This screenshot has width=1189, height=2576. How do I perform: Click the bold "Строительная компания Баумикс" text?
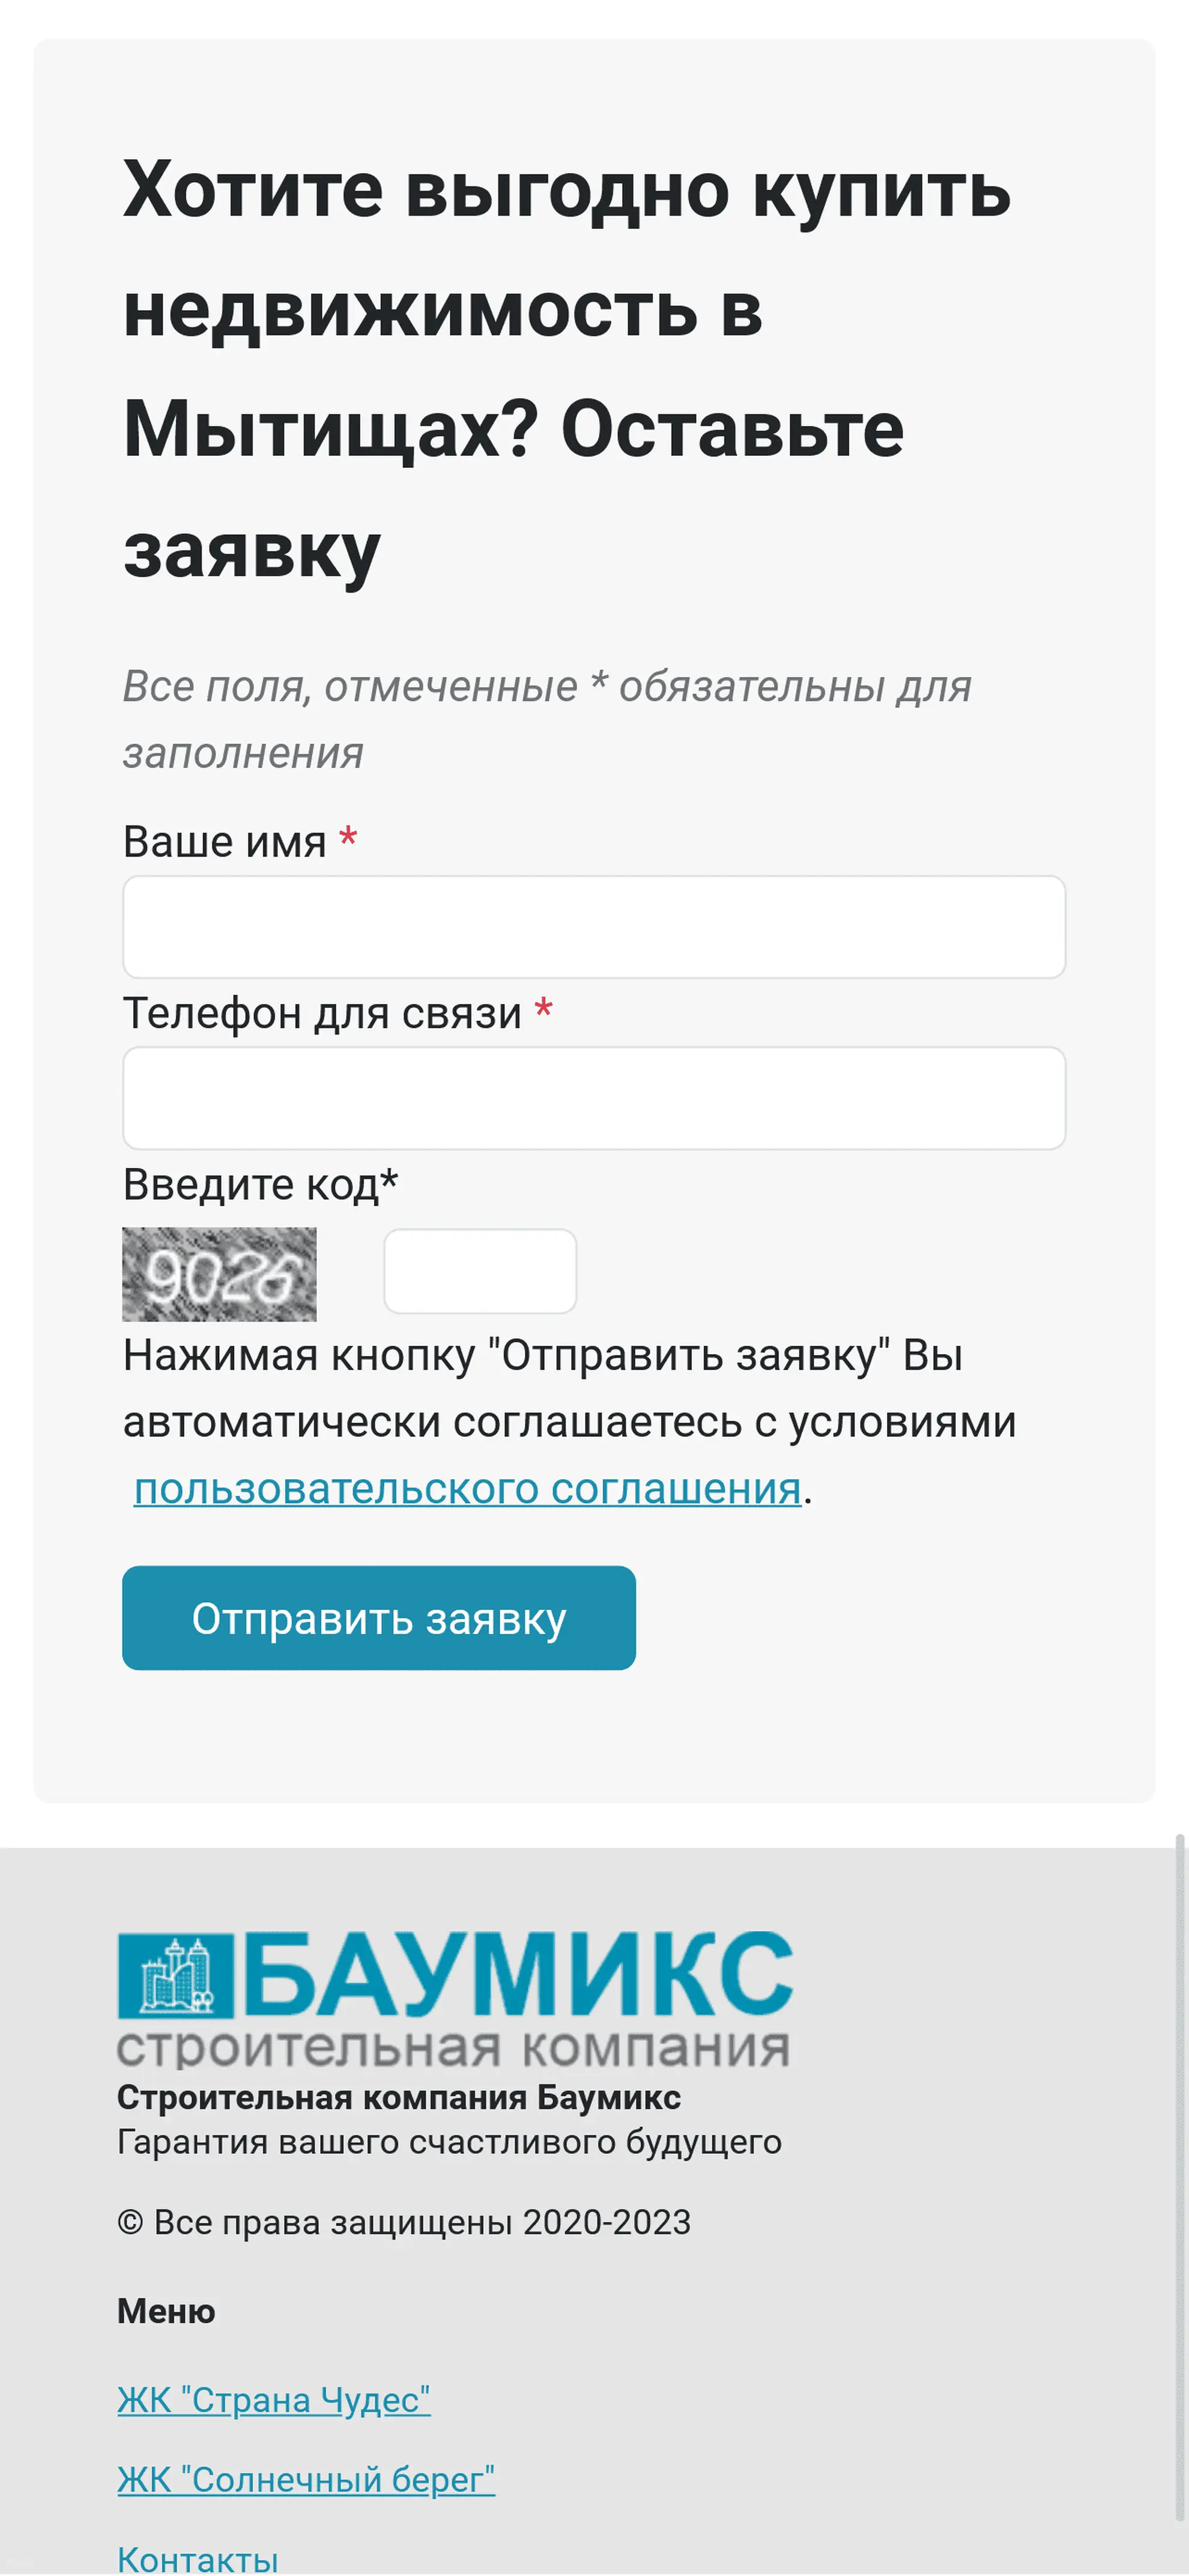click(x=399, y=2097)
